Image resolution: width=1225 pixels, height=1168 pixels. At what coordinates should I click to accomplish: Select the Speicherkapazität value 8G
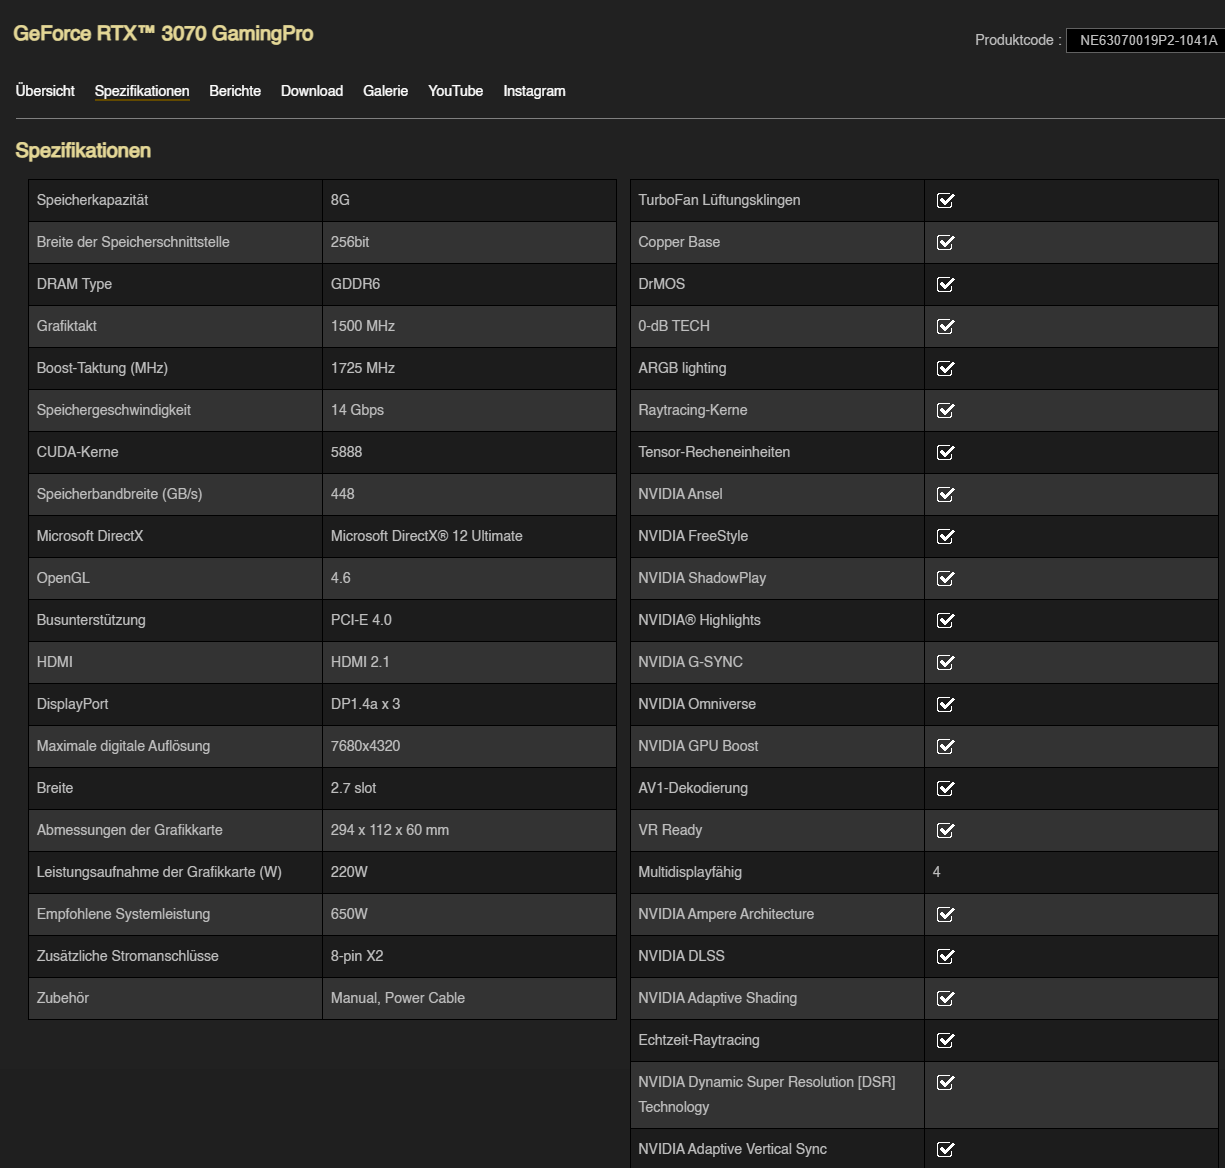pyautogui.click(x=340, y=200)
